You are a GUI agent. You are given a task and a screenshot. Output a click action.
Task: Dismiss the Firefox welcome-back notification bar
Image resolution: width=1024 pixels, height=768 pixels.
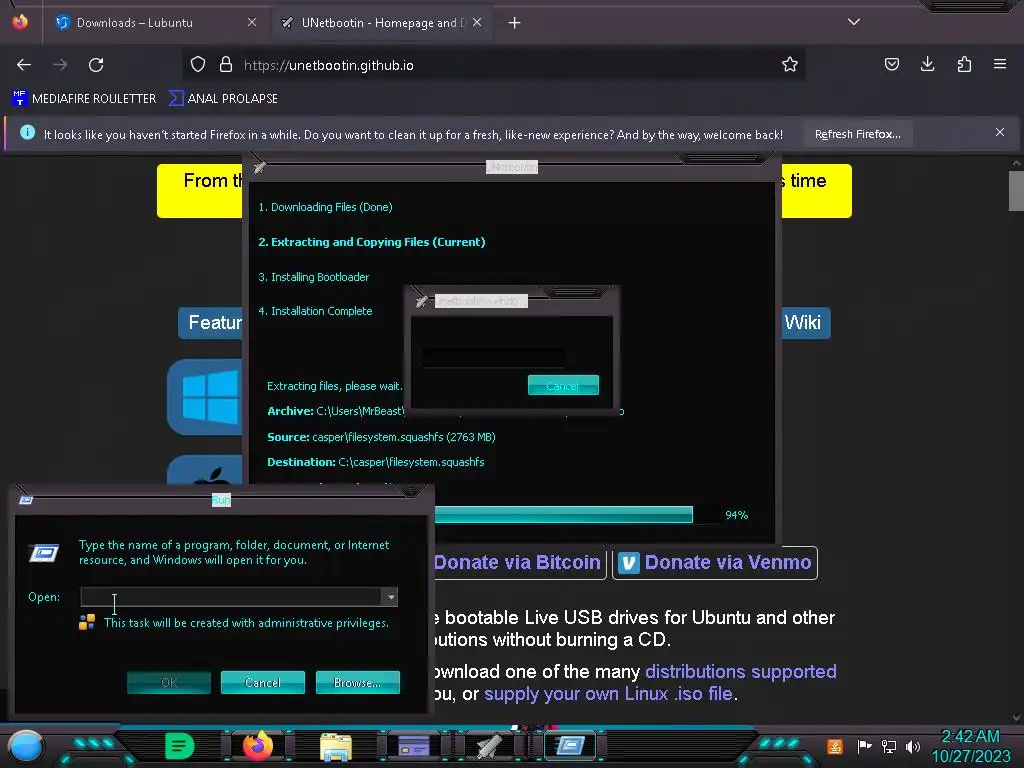tap(1000, 133)
